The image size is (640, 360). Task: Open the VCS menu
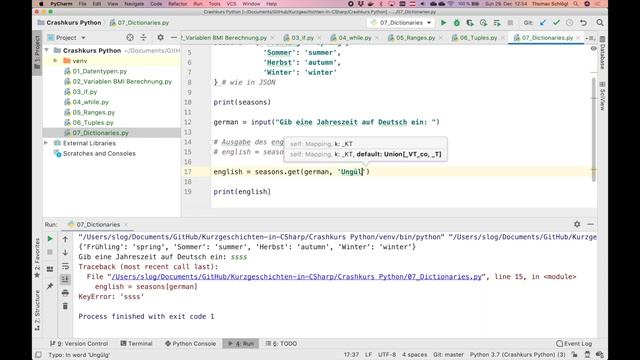(231, 4)
